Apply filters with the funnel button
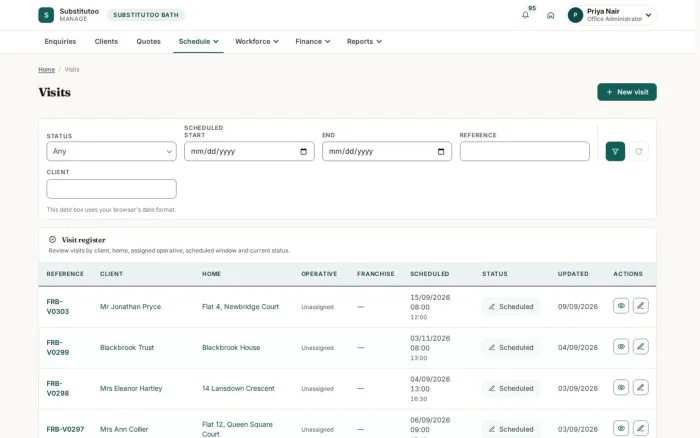700x438 pixels. 615,151
